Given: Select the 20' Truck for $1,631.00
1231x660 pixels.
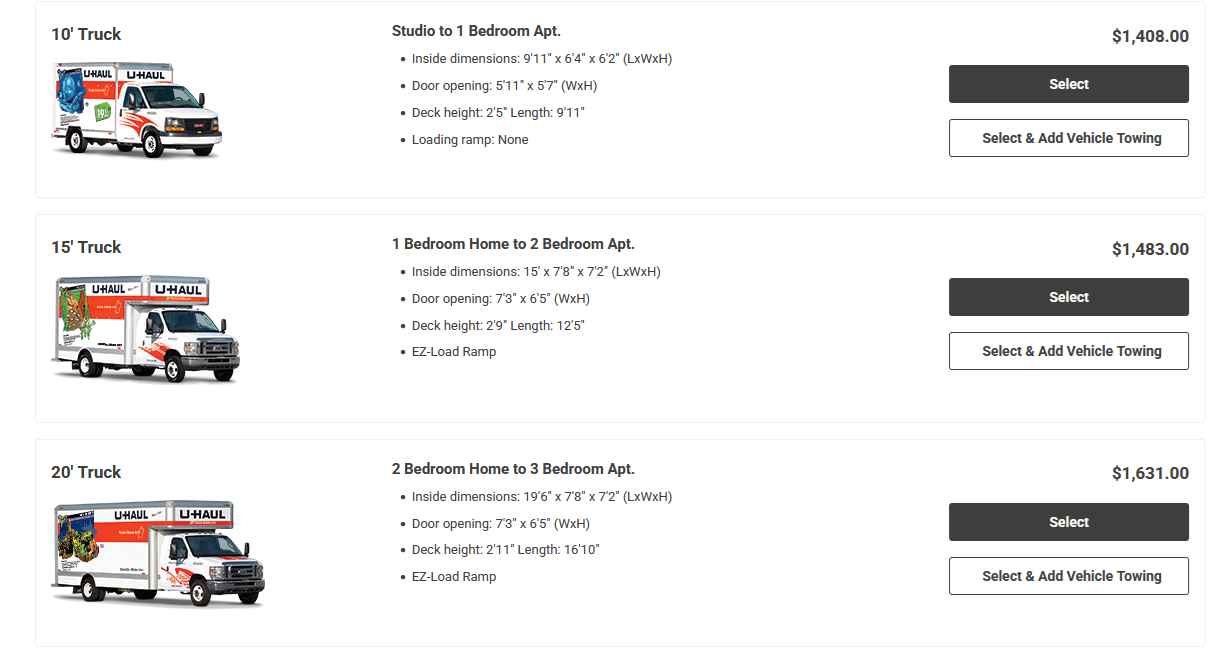Looking at the screenshot, I should pyautogui.click(x=1068, y=522).
